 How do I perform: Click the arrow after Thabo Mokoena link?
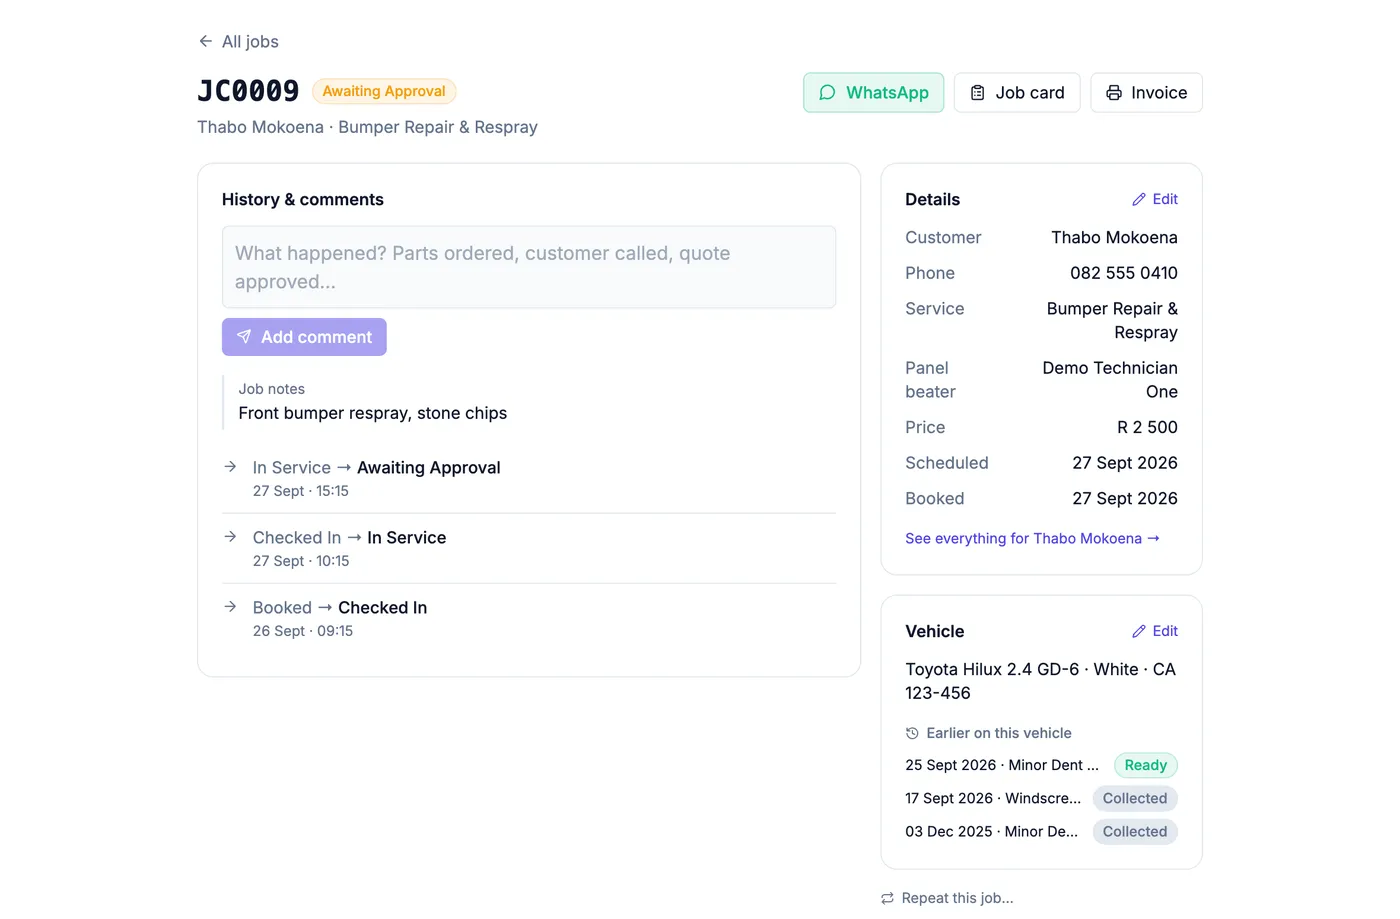(1153, 538)
